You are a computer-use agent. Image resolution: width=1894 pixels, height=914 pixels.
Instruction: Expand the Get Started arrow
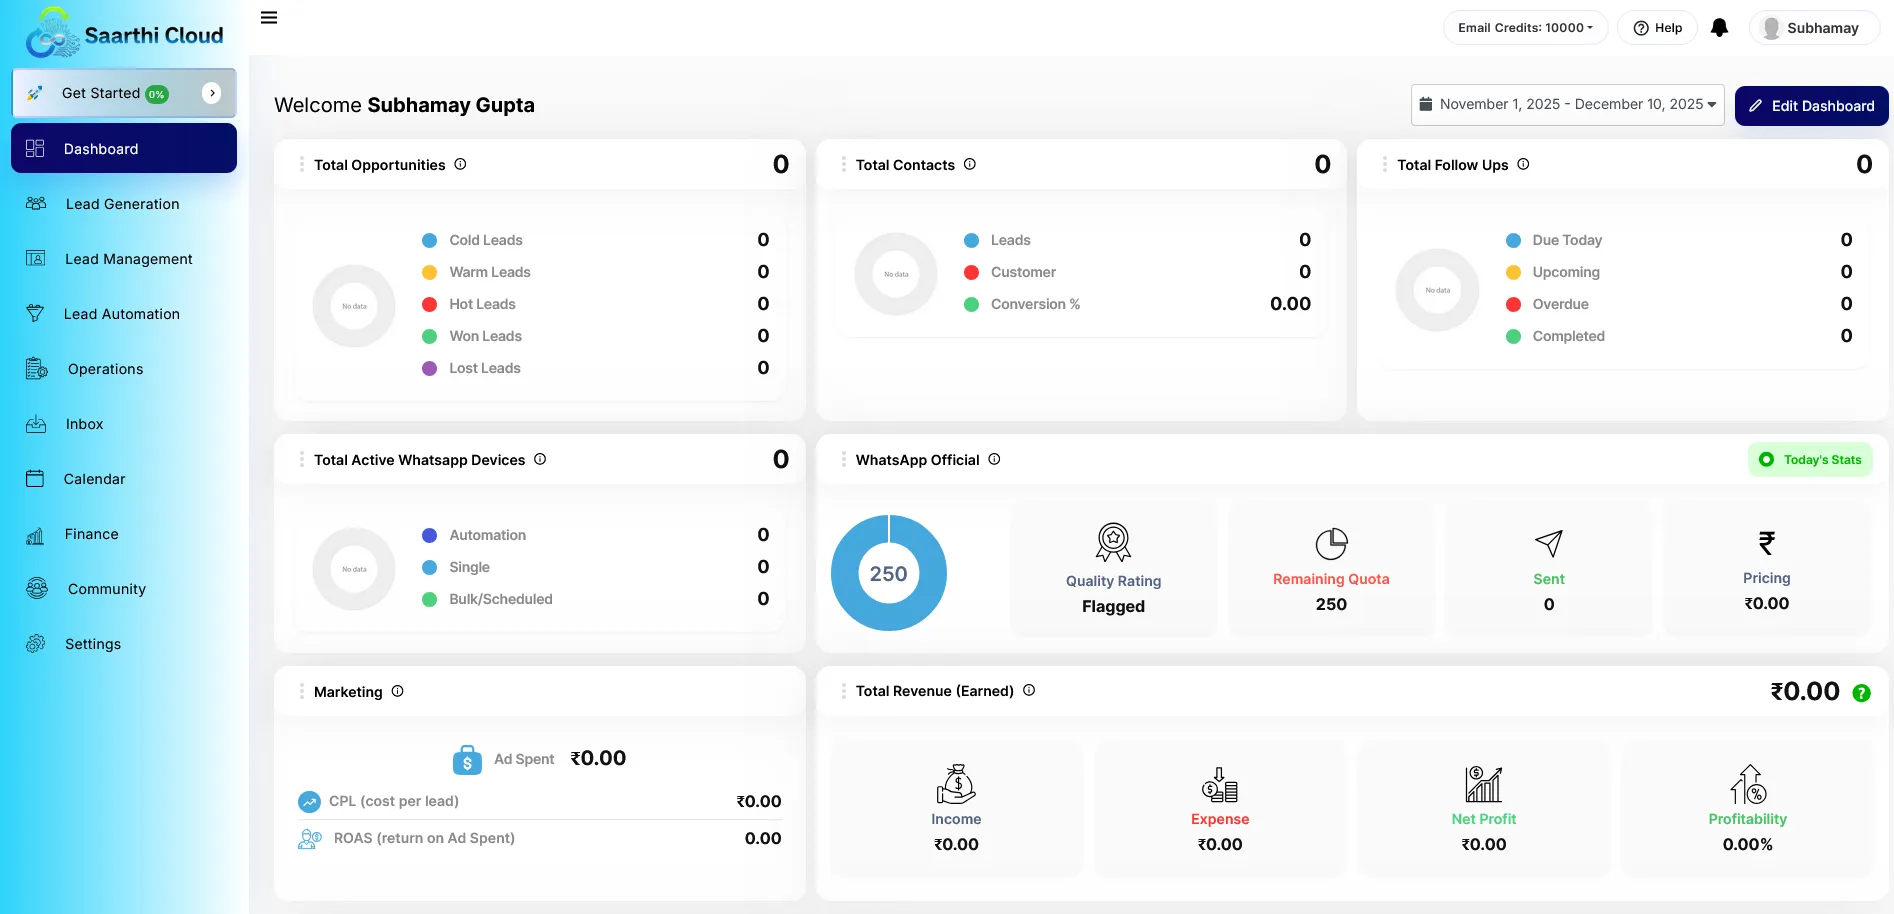(212, 93)
